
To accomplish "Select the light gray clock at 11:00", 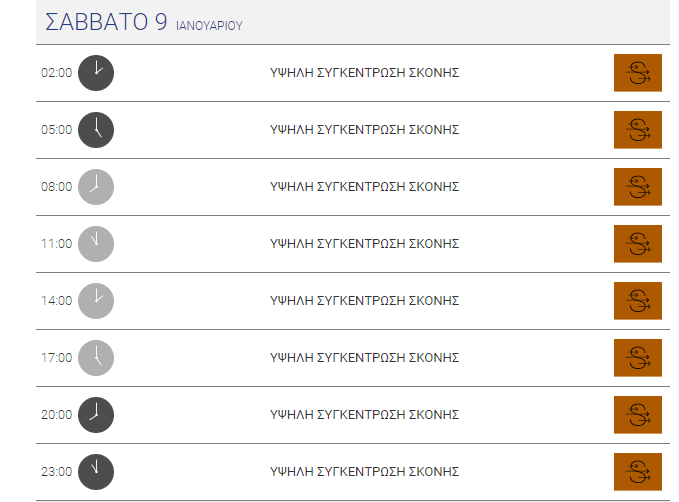I will pyautogui.click(x=96, y=244).
